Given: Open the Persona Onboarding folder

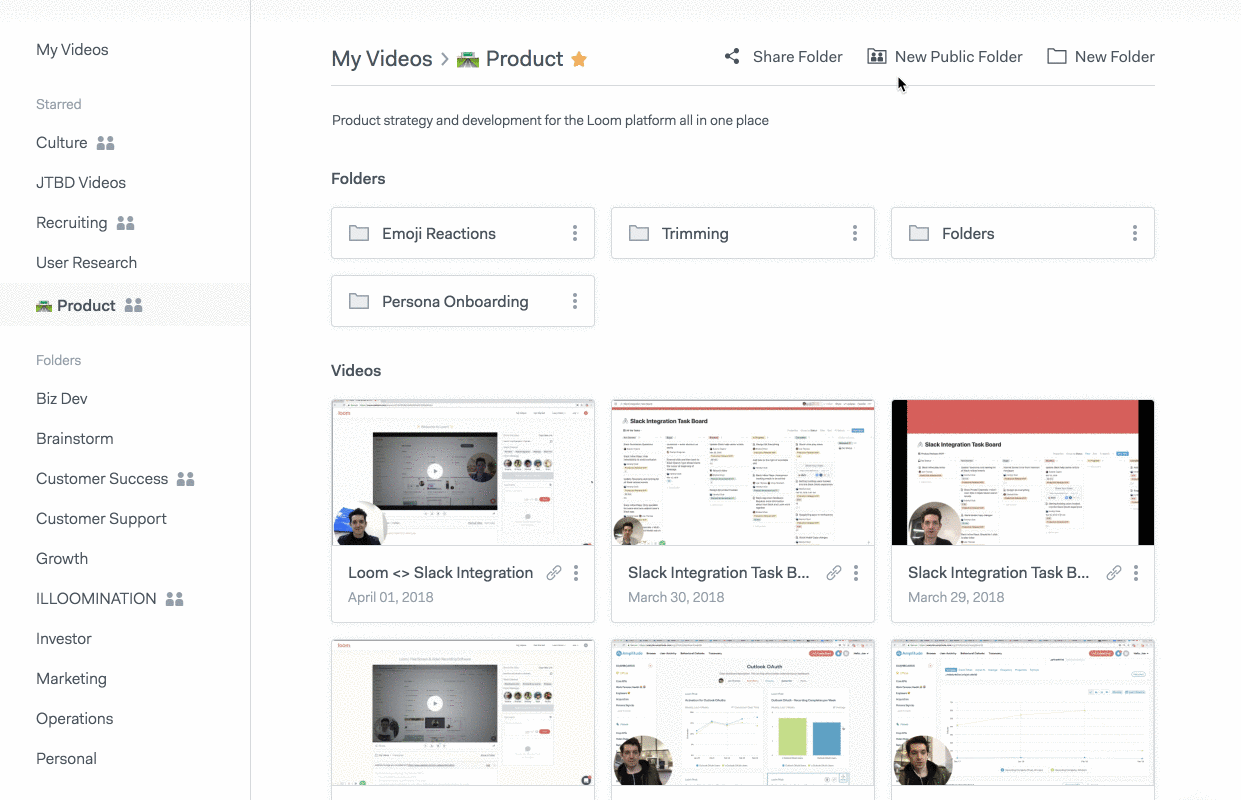Looking at the screenshot, I should point(463,301).
